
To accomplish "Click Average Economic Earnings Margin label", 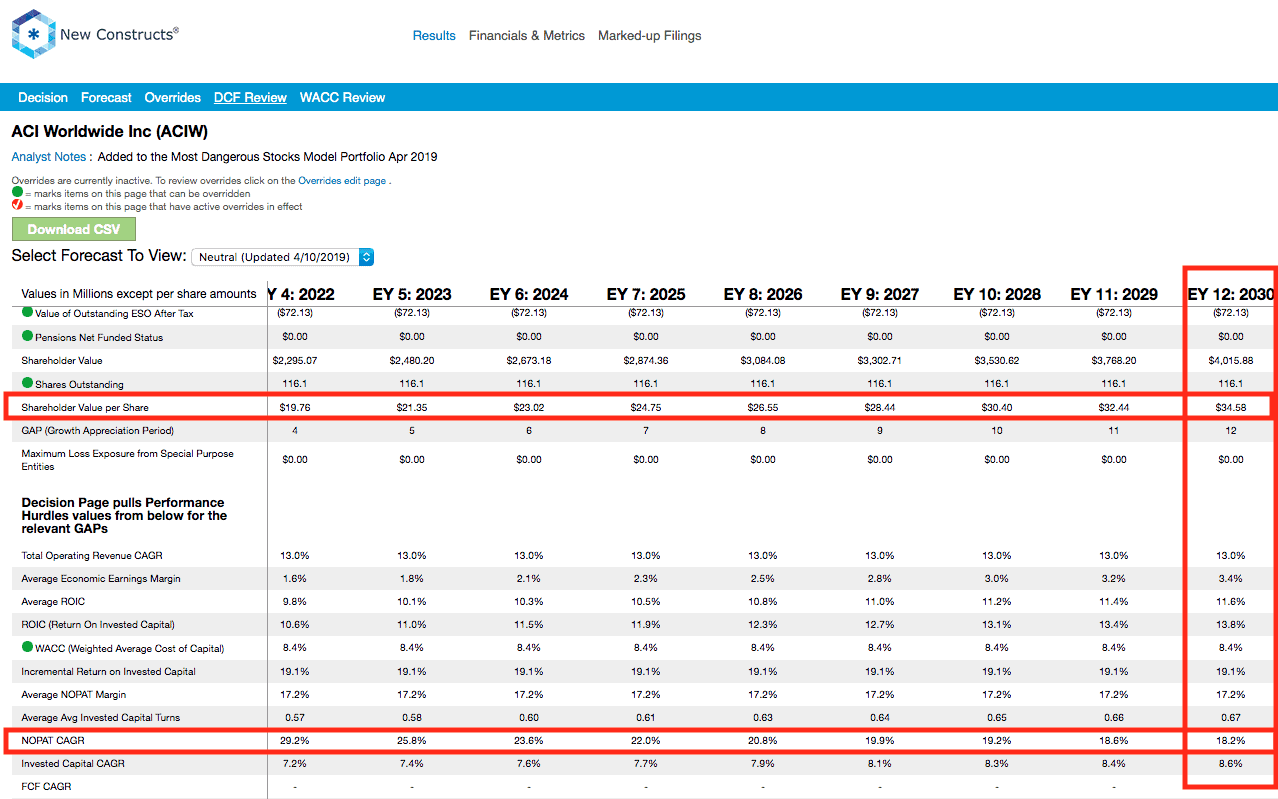I will [101, 578].
